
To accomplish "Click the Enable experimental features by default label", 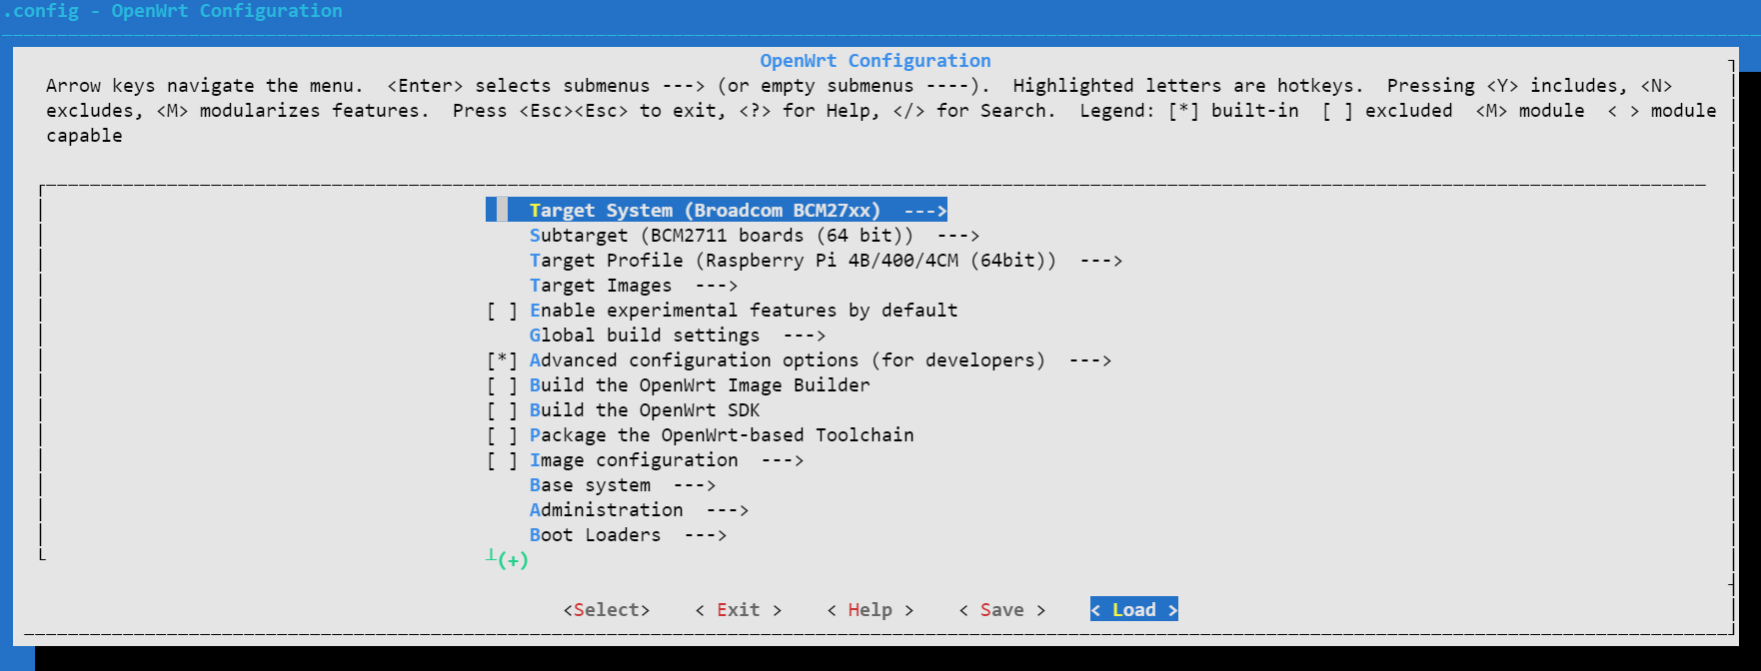I will [x=743, y=311].
